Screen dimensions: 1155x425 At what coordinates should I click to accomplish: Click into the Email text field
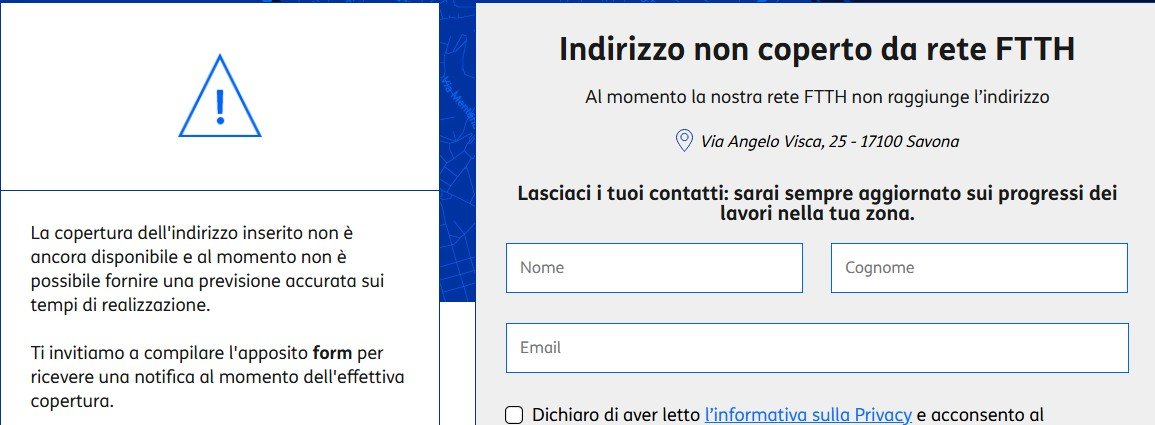pos(817,348)
